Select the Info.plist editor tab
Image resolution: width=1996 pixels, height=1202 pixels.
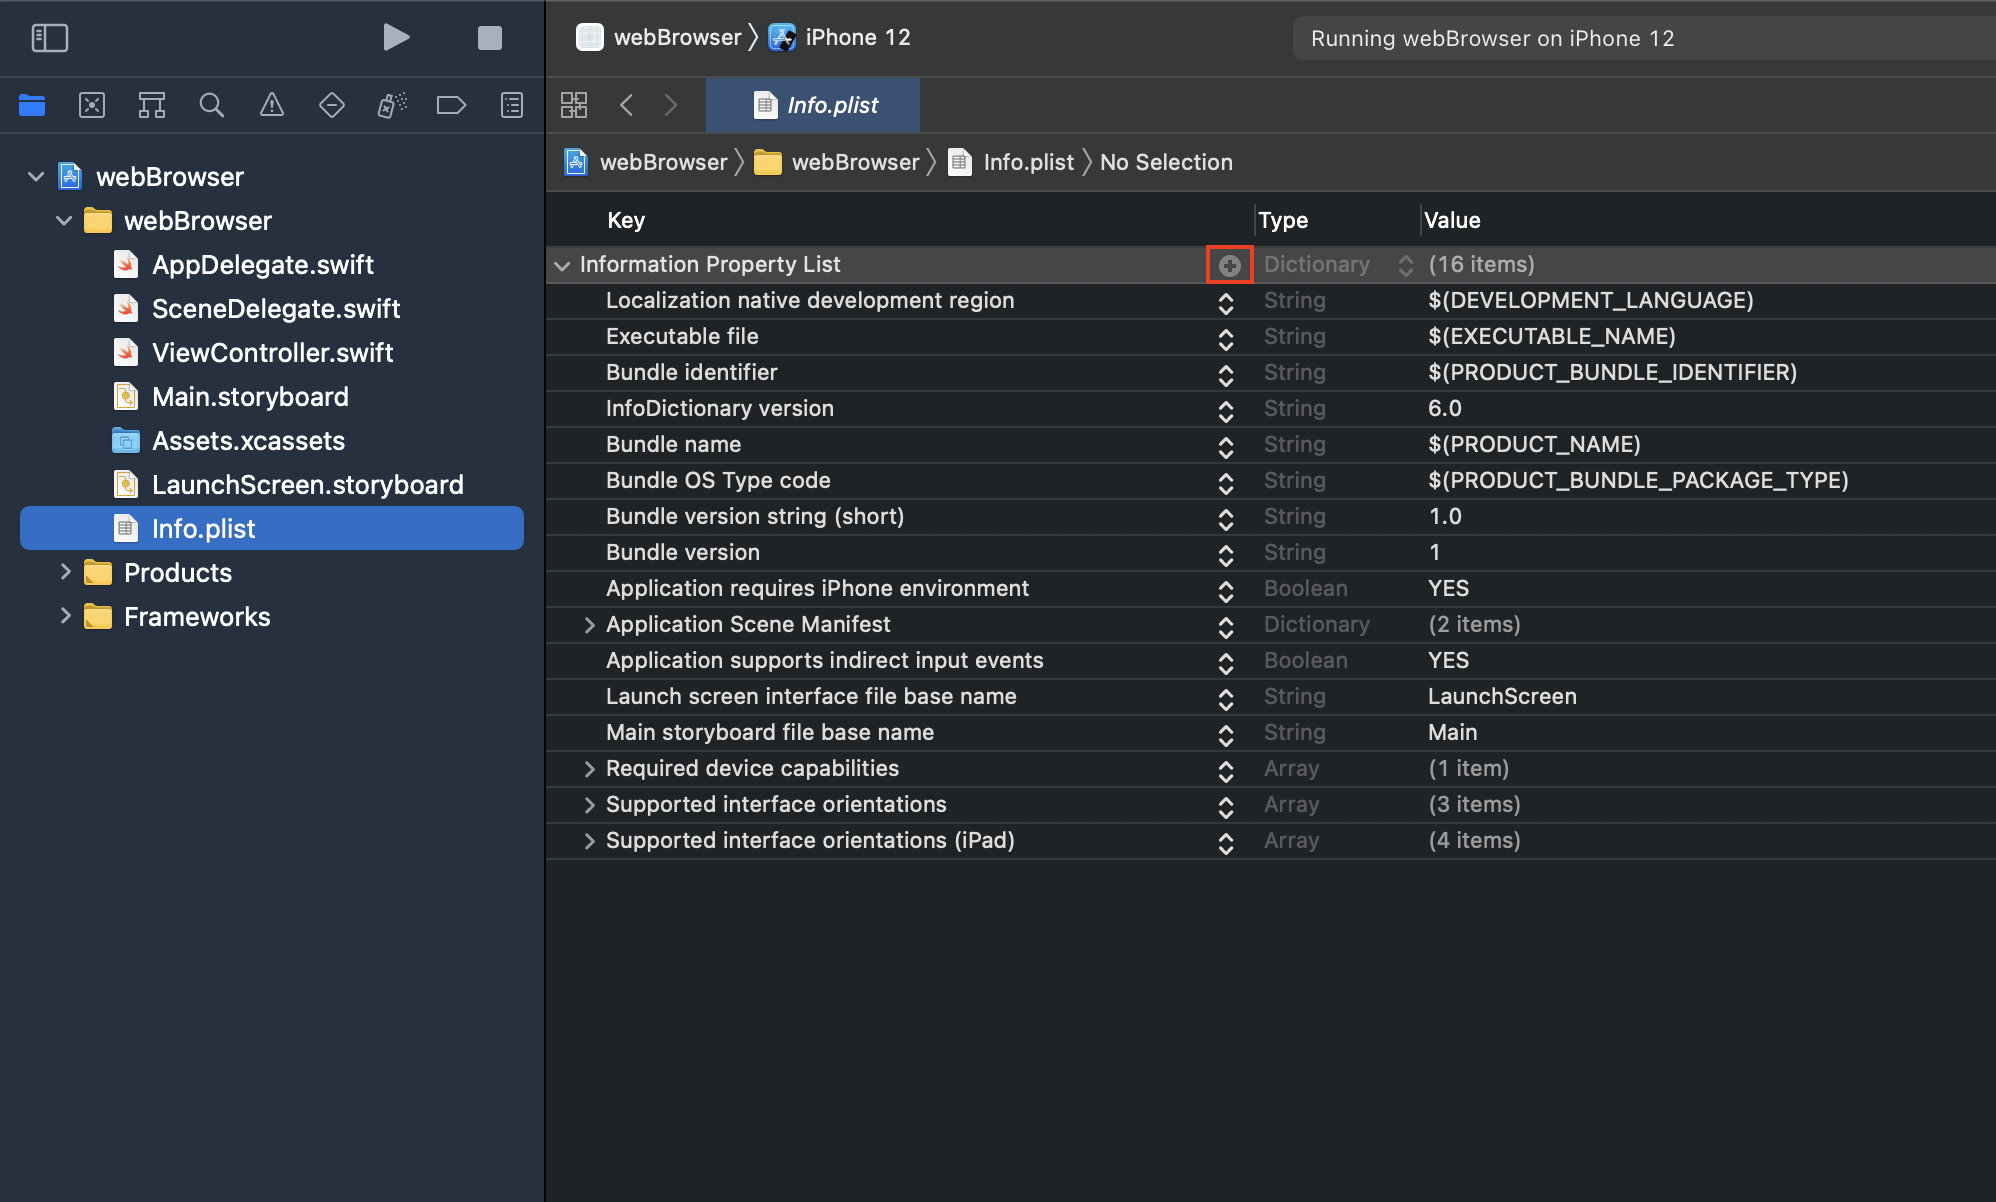[813, 105]
